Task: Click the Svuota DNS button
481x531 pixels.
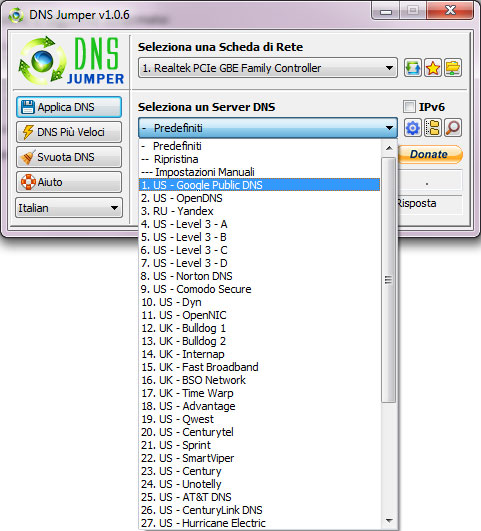Action: click(69, 157)
